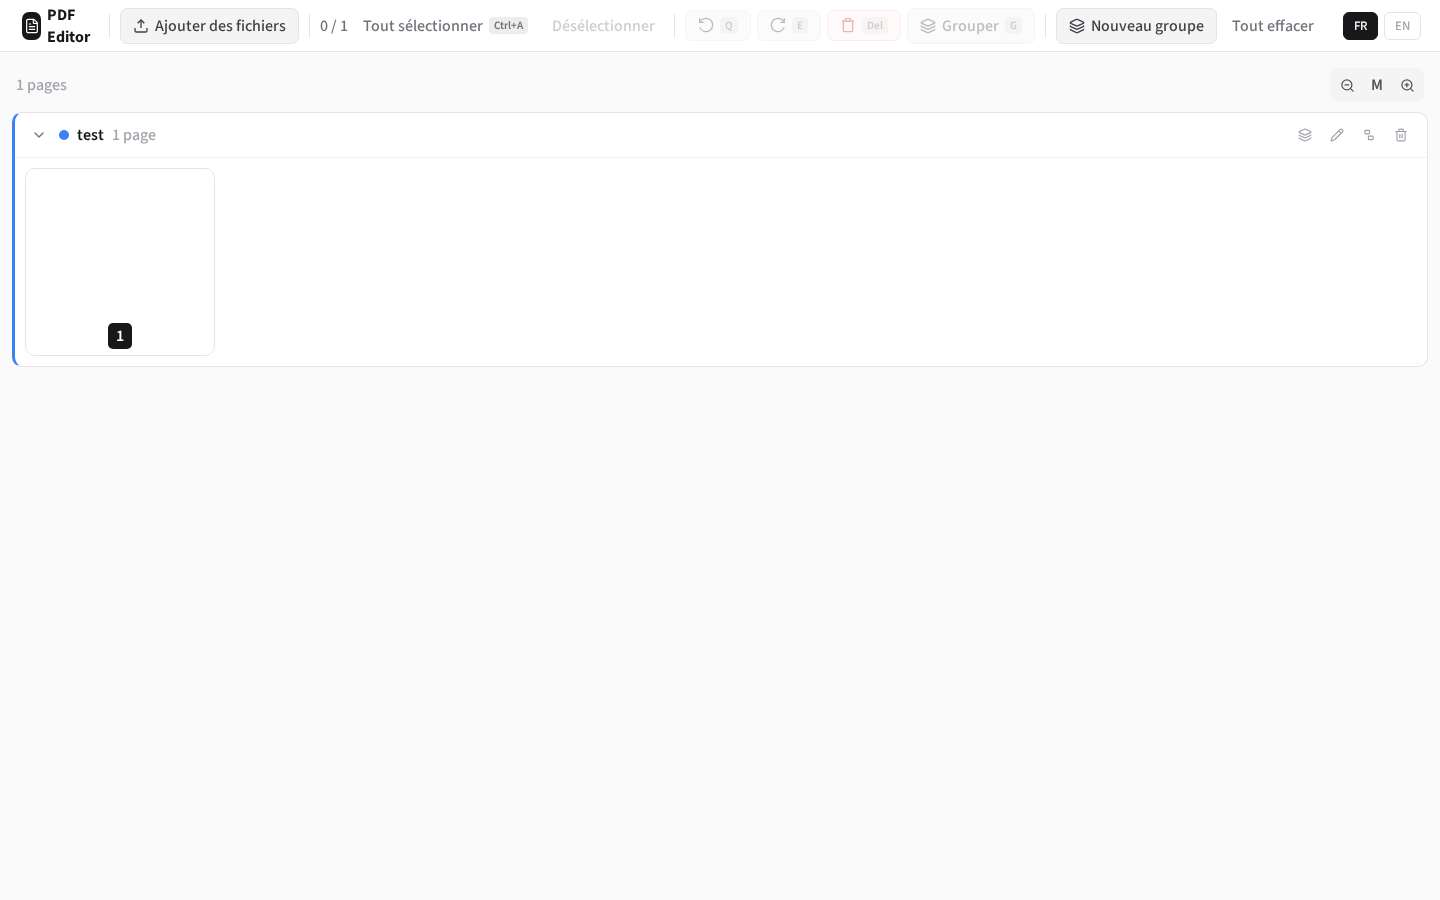Screen dimensions: 1440x900
Task: Open the PDF Editor logo menu
Action: pos(32,25)
